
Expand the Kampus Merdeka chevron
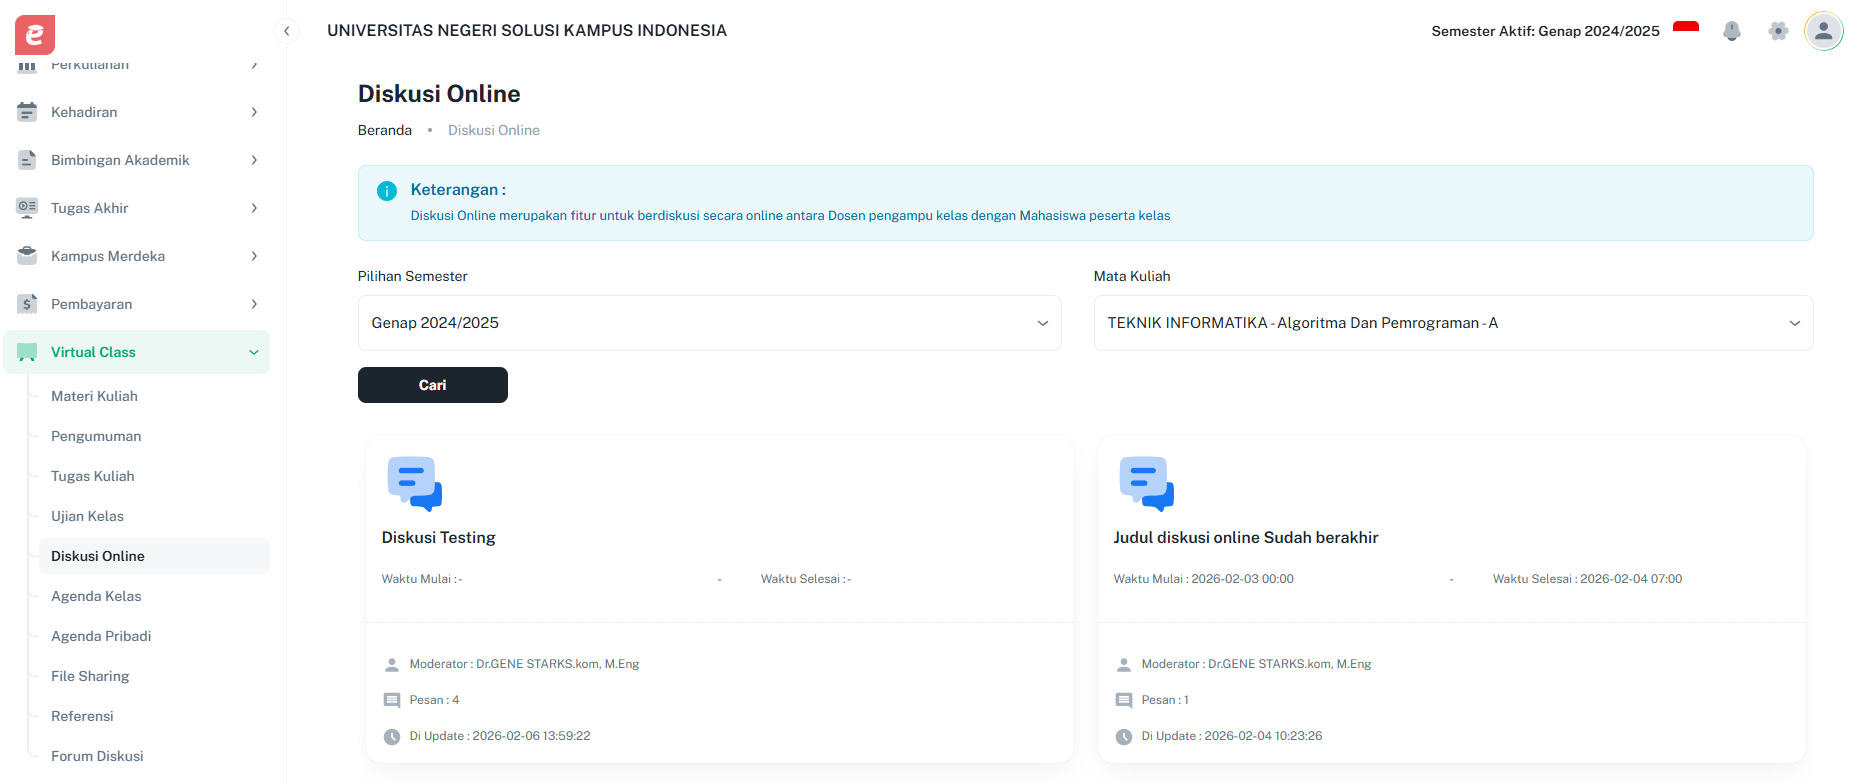point(254,256)
